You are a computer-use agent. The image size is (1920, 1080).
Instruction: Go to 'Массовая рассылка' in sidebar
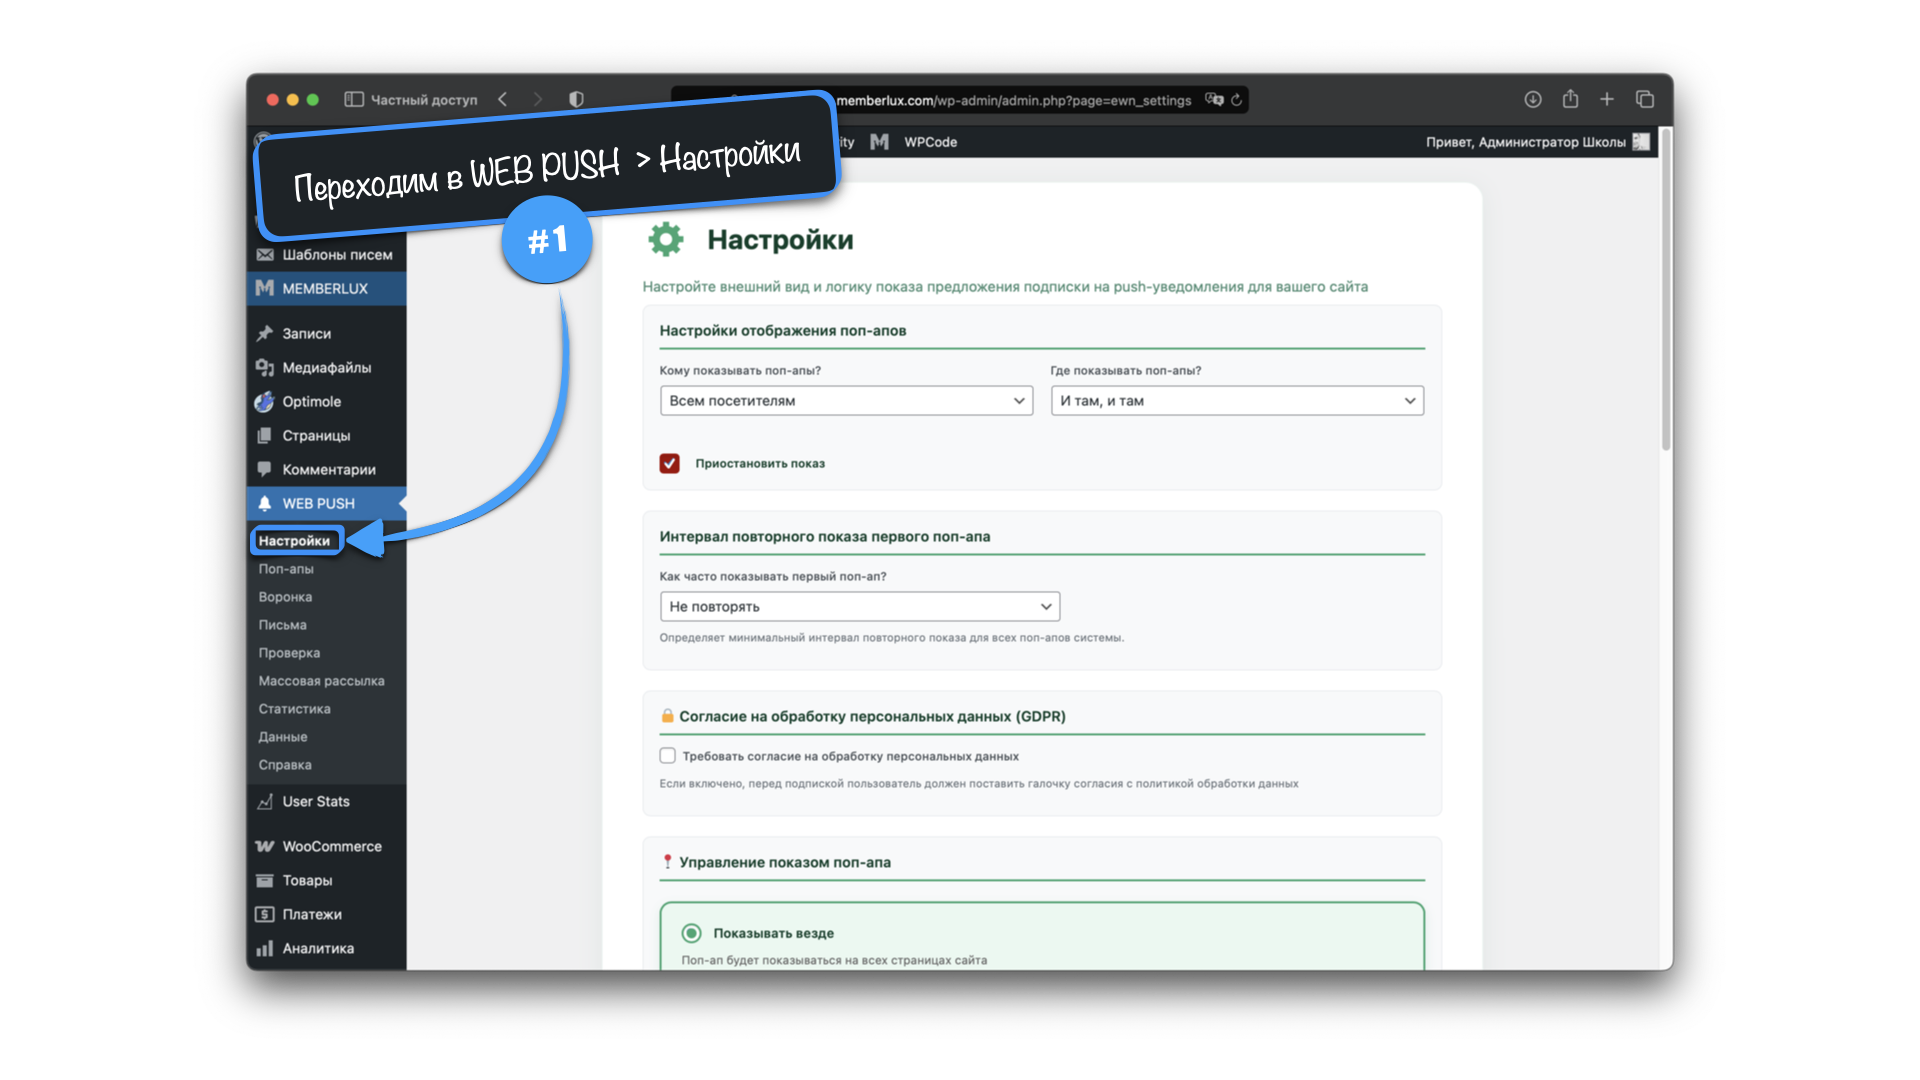click(x=321, y=681)
